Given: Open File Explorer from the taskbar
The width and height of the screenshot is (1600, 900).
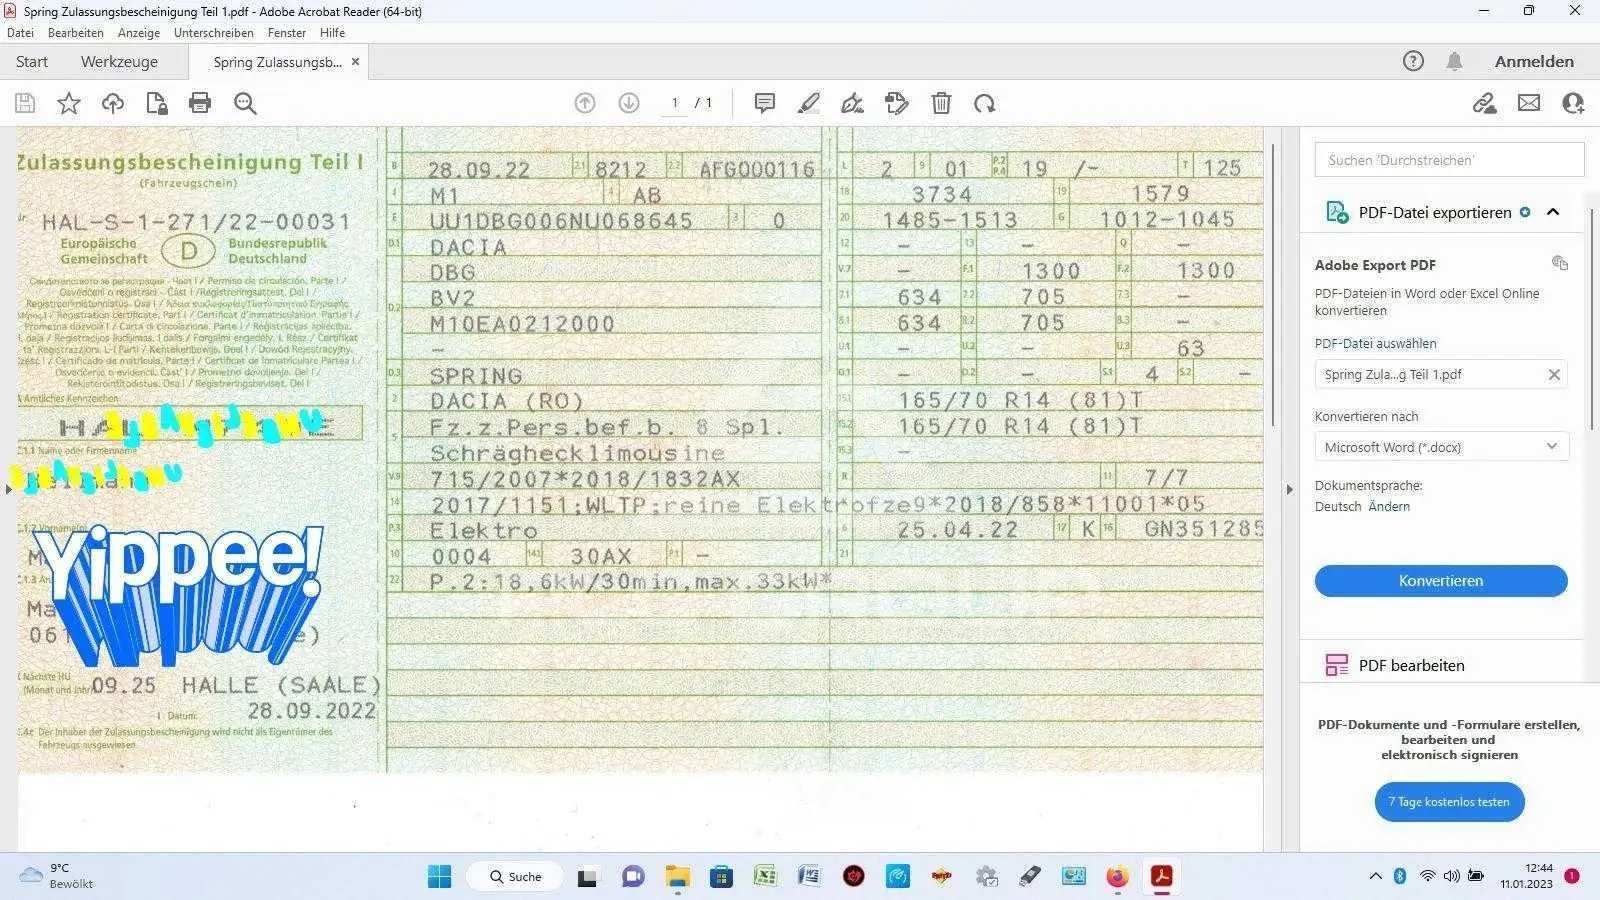Looking at the screenshot, I should (677, 877).
